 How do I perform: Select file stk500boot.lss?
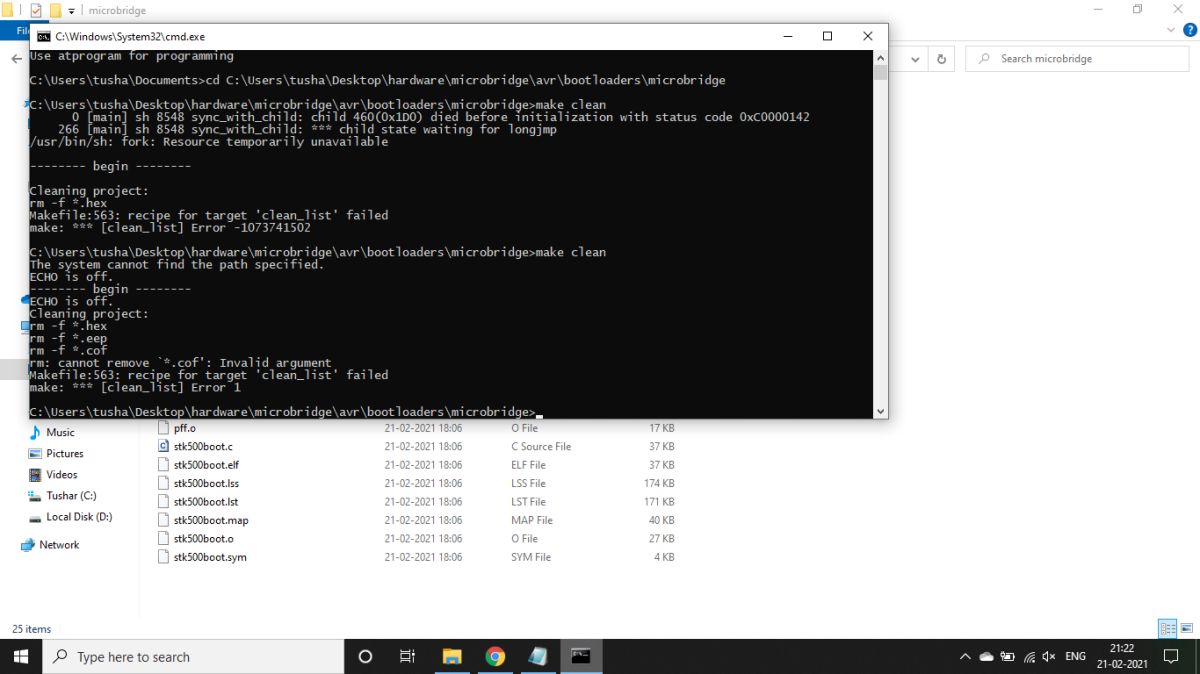[206, 483]
